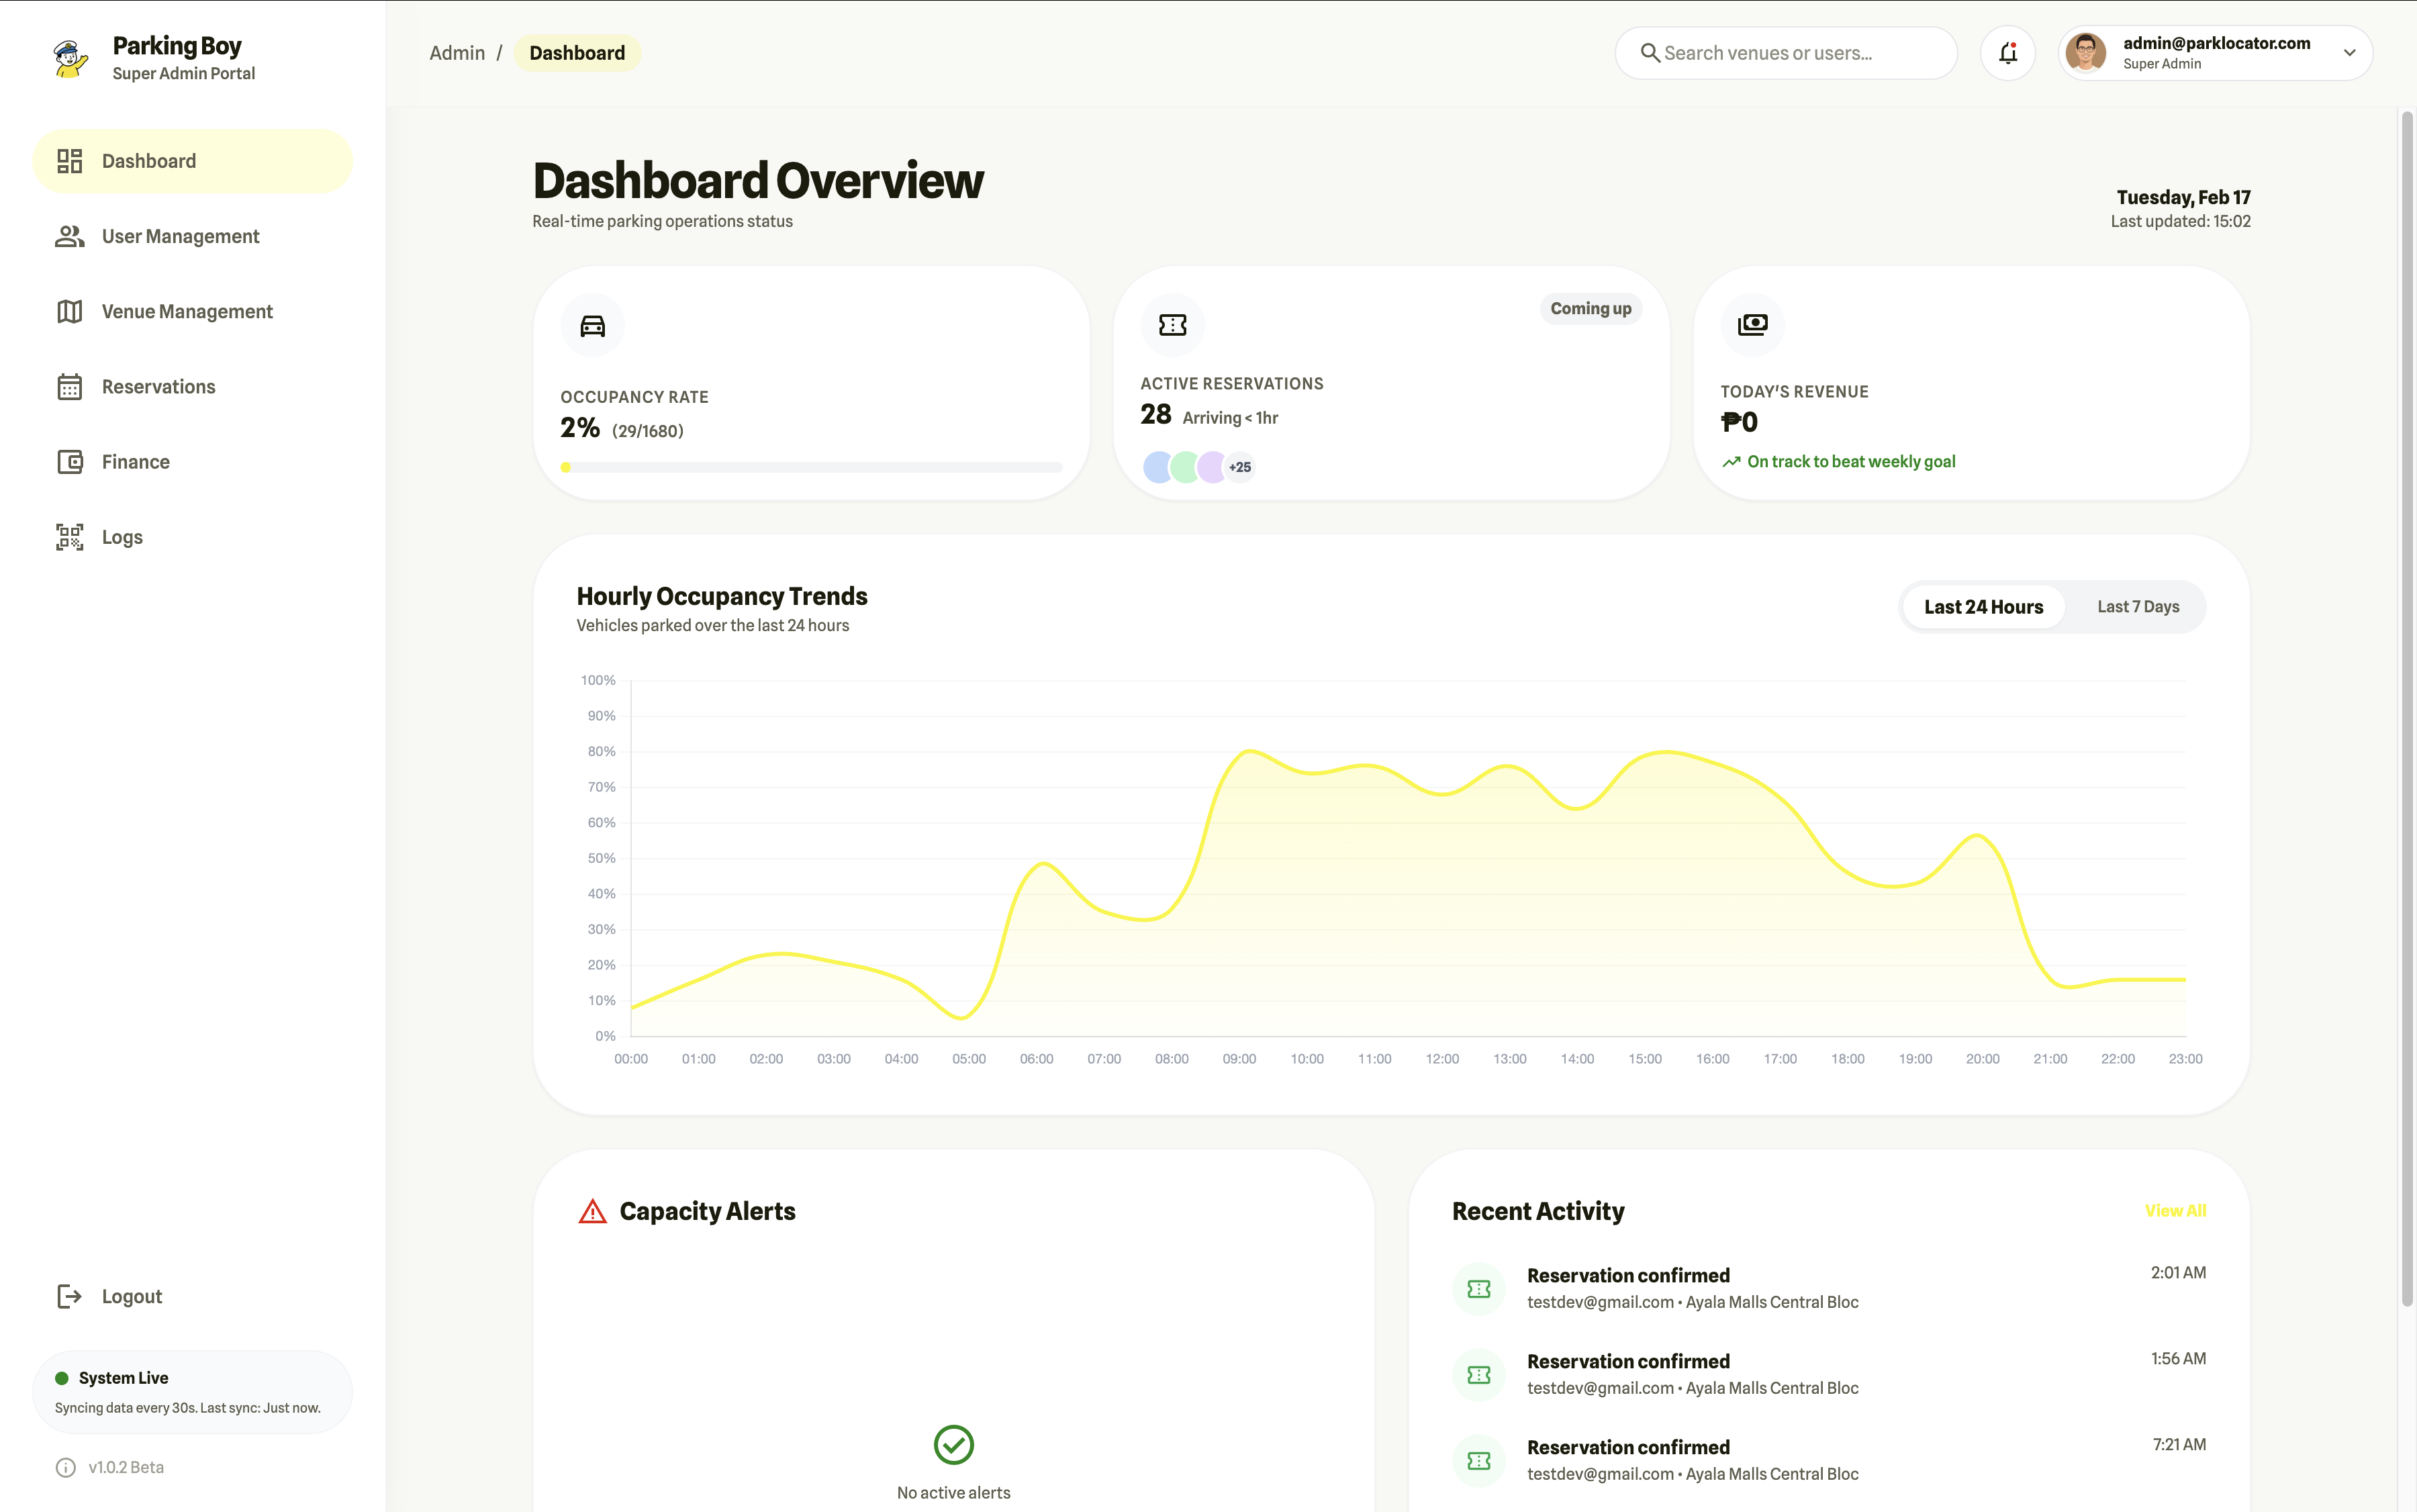Click the Logs QR scanner icon
This screenshot has width=2417, height=1512.
pyautogui.click(x=69, y=537)
